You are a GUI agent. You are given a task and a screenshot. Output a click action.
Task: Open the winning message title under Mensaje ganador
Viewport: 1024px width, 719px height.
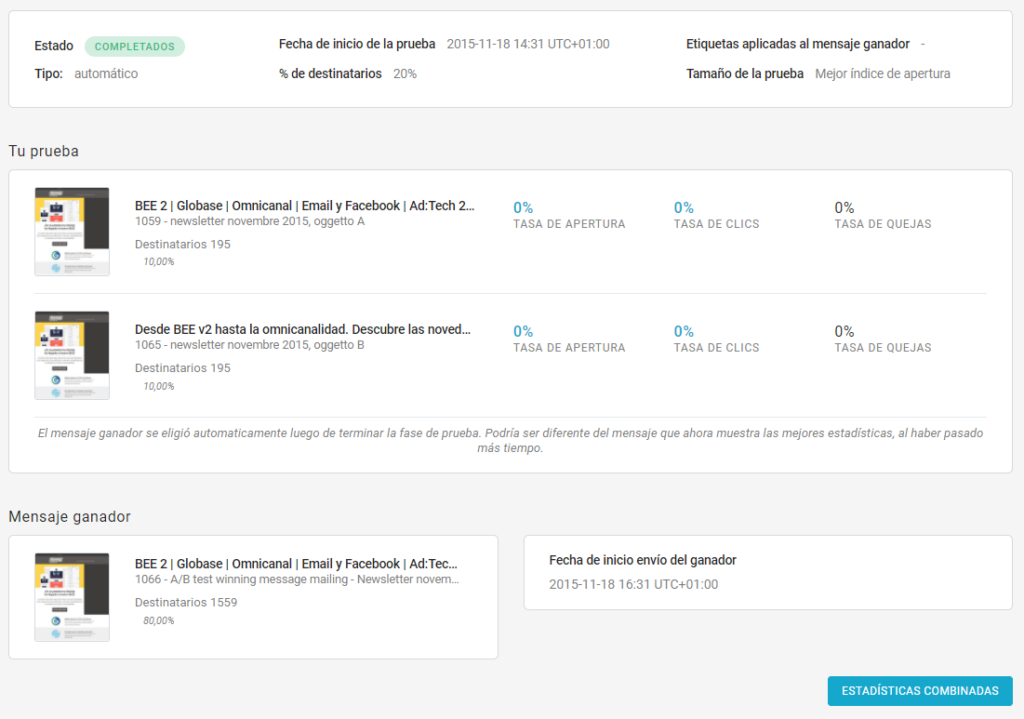[297, 564]
